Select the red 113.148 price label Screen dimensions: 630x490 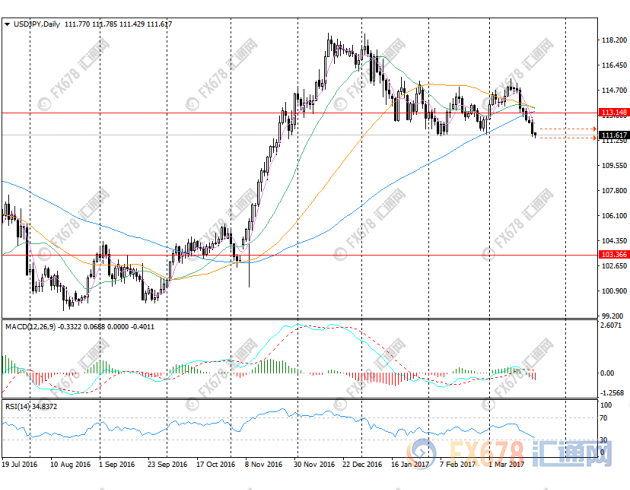(x=613, y=113)
